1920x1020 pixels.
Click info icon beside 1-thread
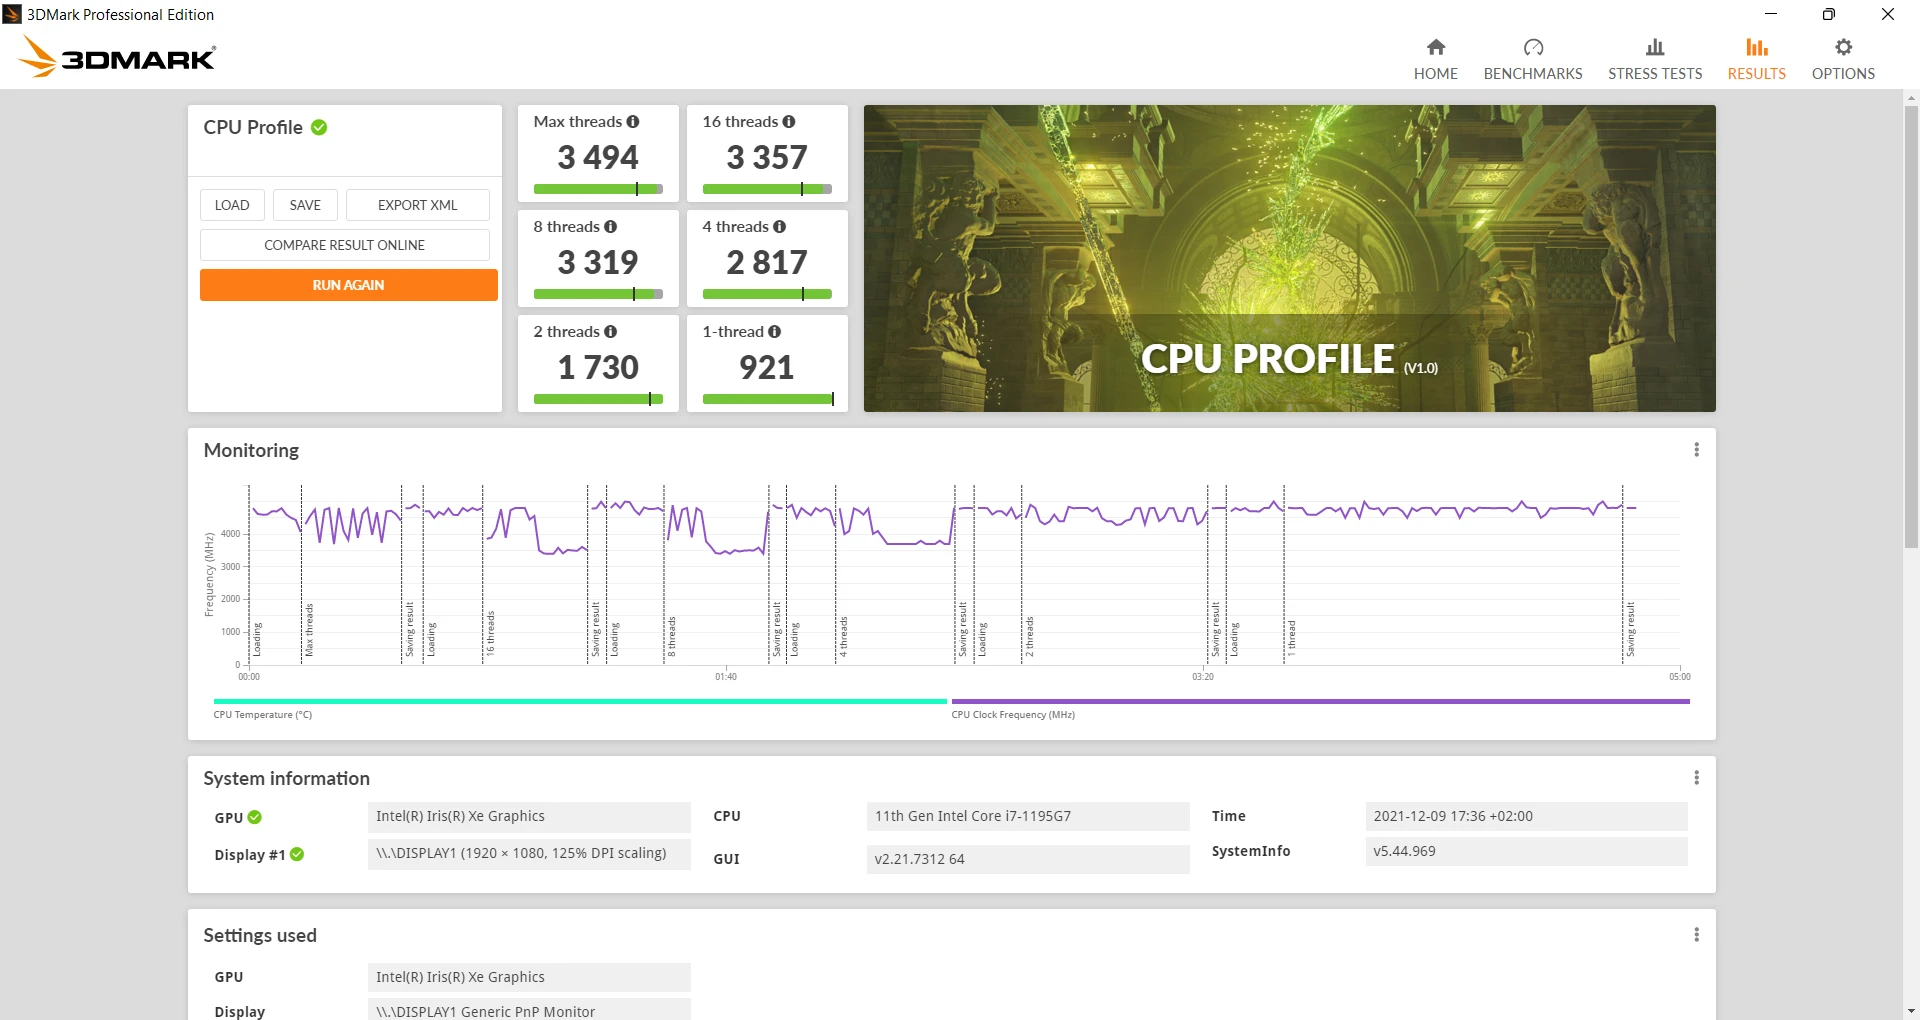(775, 332)
